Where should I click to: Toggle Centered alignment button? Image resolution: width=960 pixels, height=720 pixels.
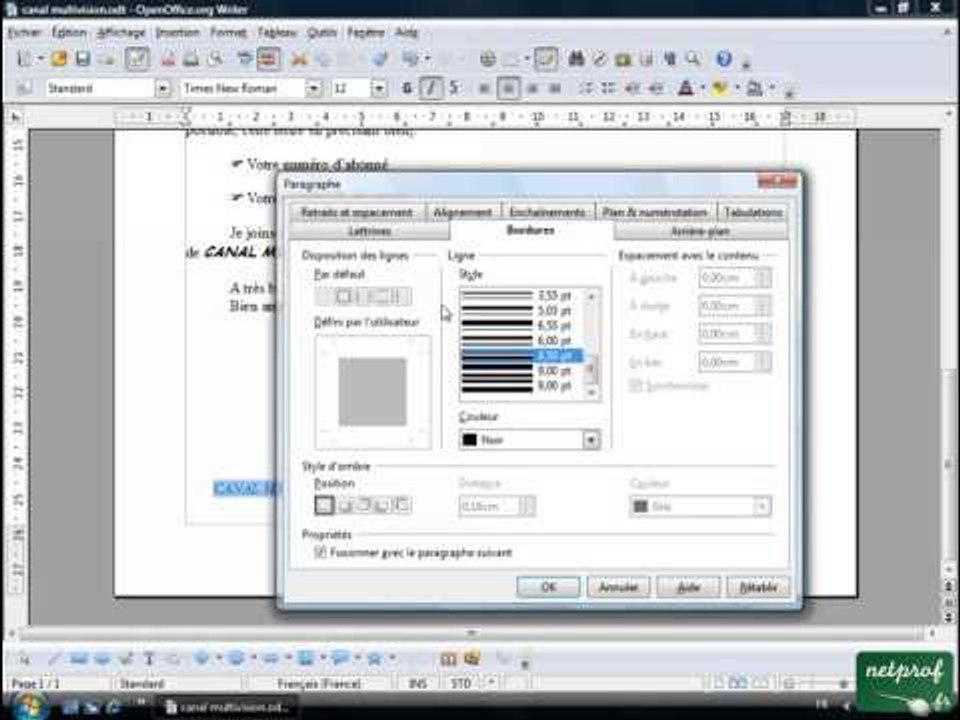coord(508,89)
